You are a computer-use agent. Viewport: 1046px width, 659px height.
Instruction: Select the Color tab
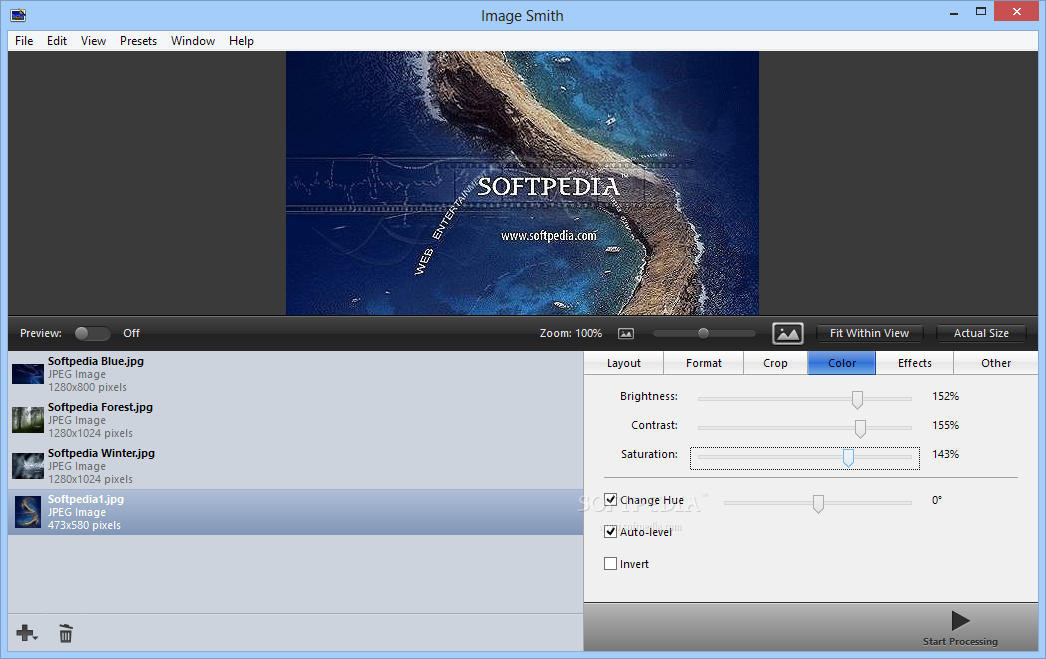[842, 363]
